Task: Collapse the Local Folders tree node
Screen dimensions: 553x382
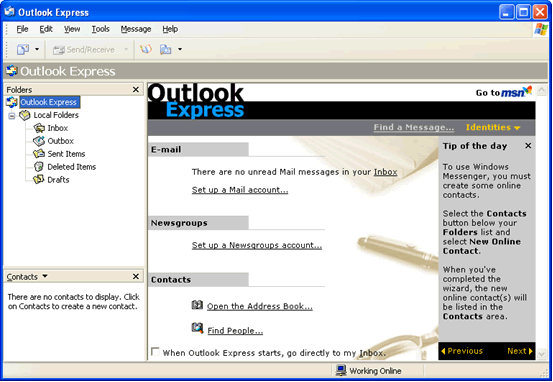Action: [x=12, y=115]
